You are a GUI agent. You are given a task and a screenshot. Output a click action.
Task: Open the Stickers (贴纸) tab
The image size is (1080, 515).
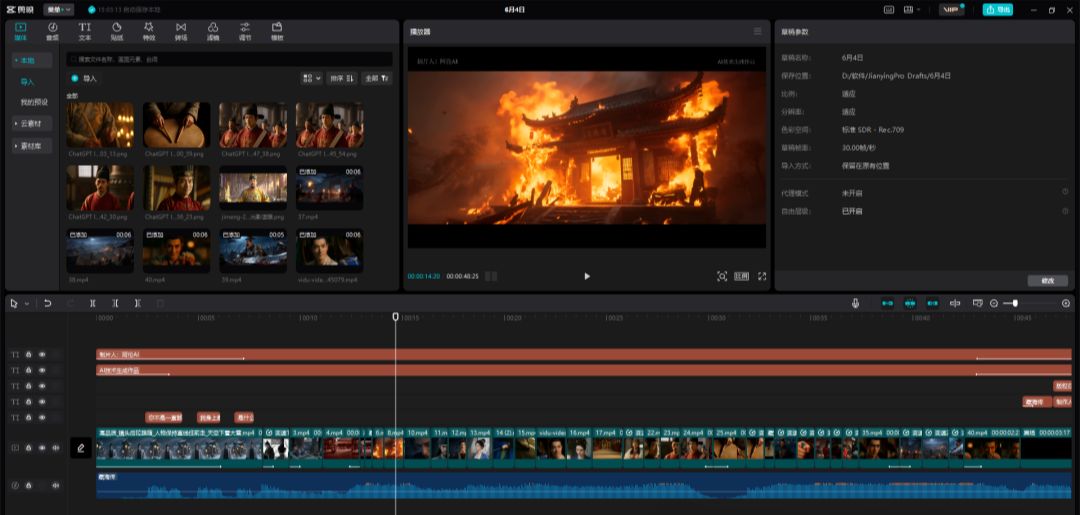[x=116, y=31]
